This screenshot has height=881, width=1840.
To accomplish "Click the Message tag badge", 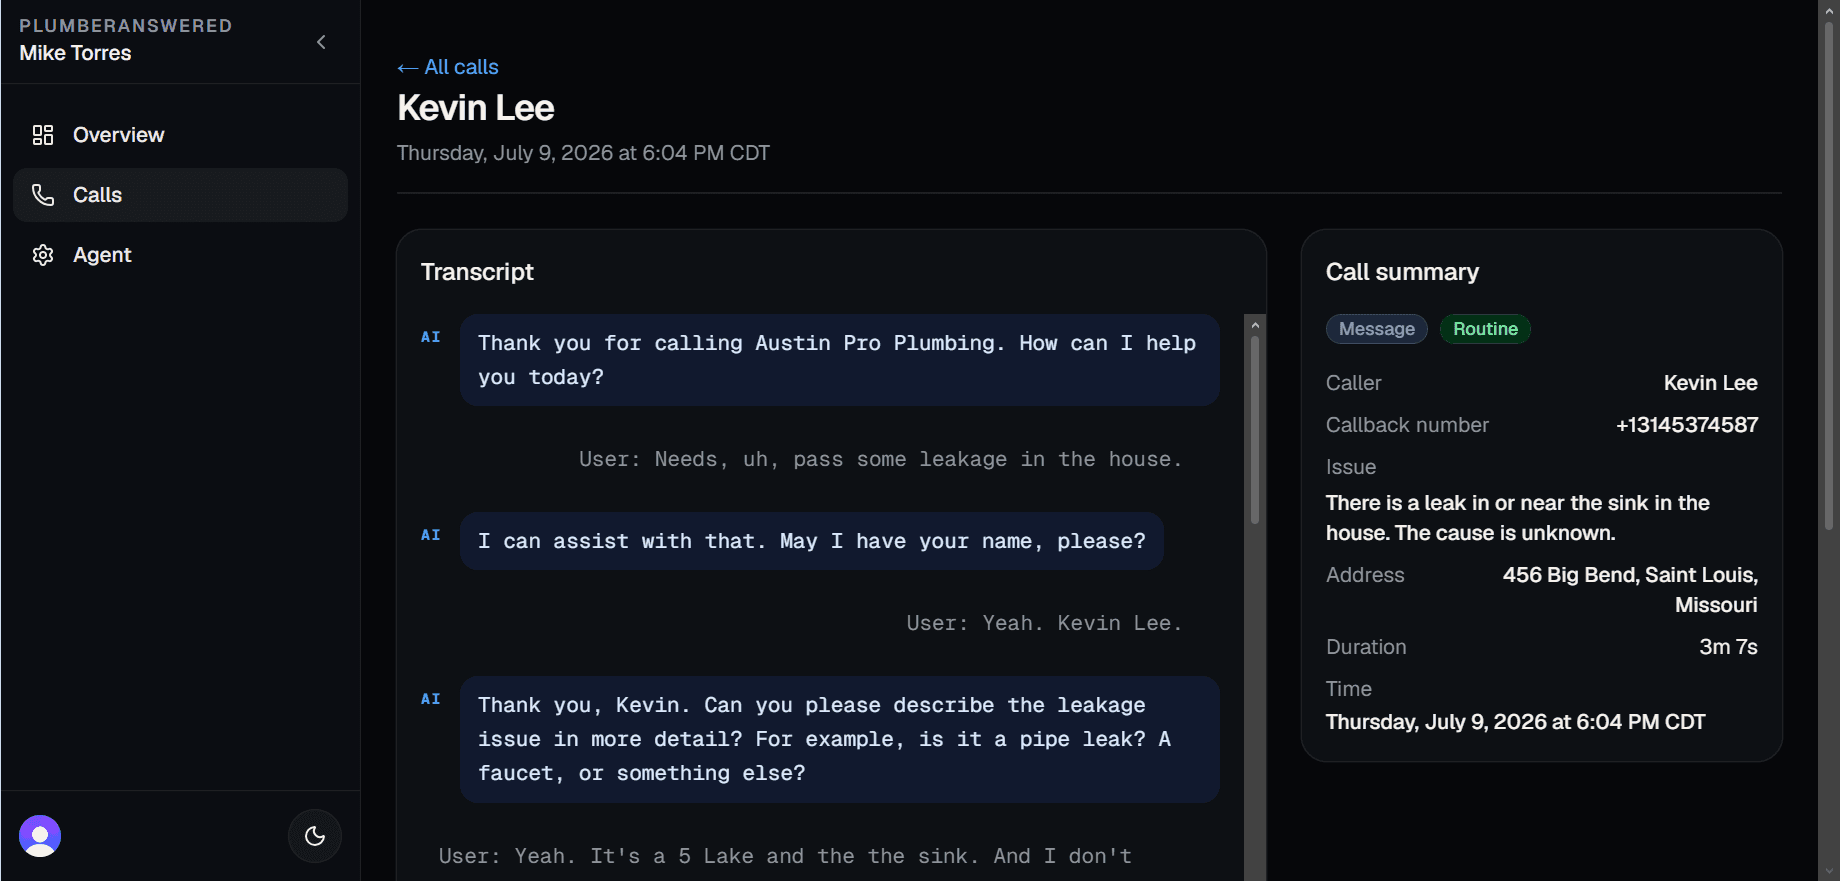I will coord(1376,329).
